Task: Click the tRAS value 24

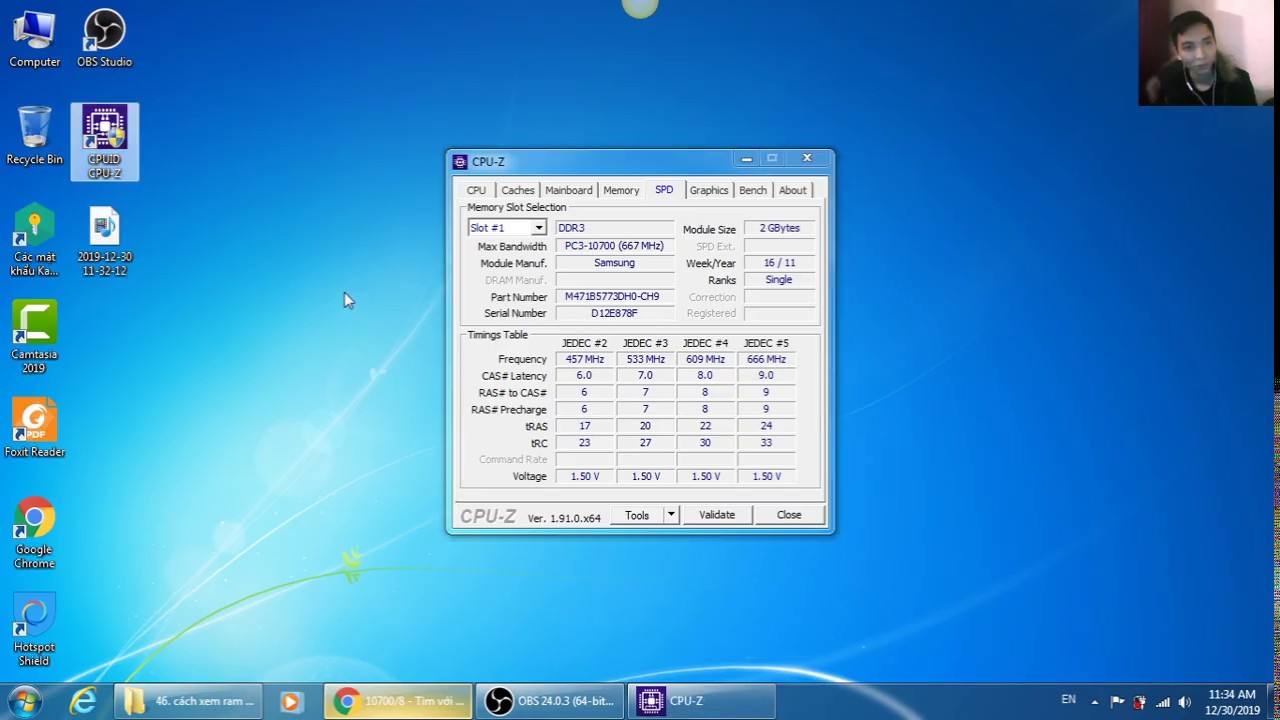Action: point(766,426)
